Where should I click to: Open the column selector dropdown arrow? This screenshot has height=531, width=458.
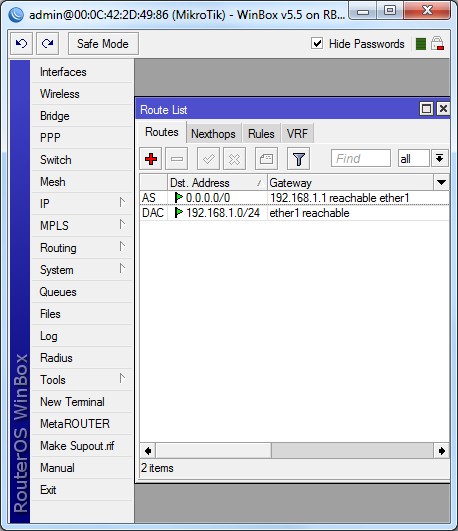pos(441,183)
